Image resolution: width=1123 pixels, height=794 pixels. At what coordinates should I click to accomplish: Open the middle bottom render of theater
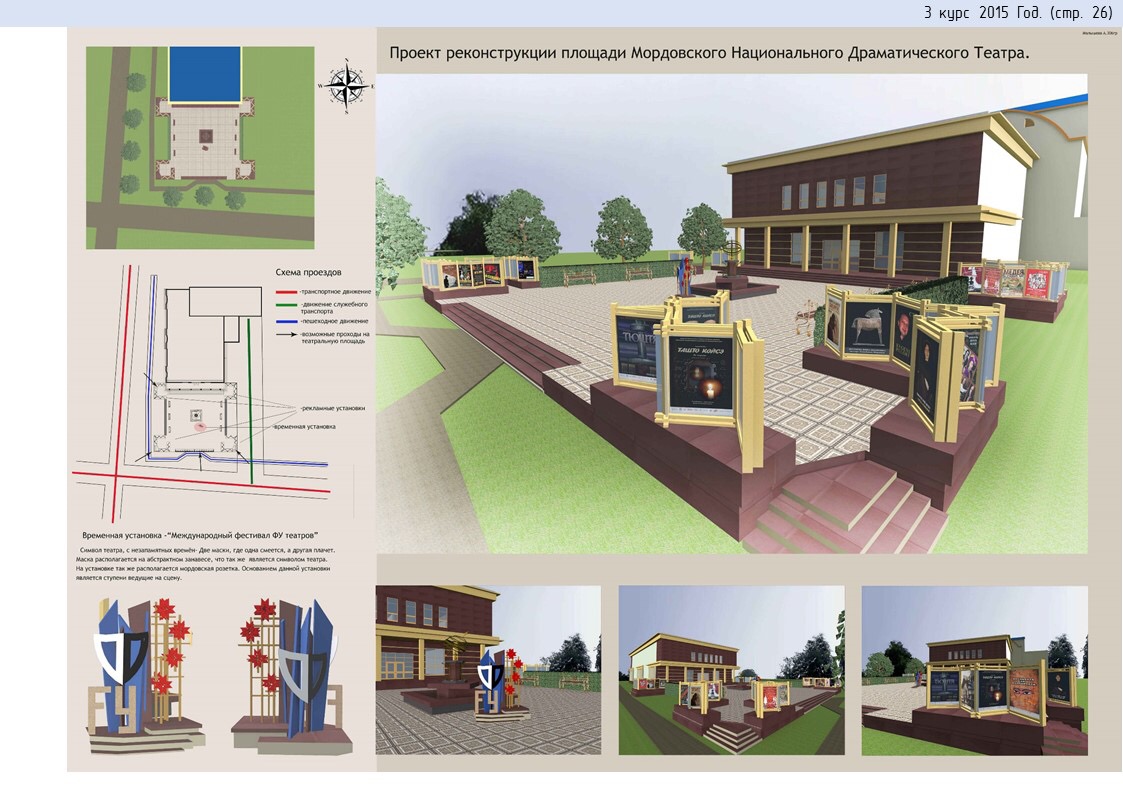click(x=731, y=669)
